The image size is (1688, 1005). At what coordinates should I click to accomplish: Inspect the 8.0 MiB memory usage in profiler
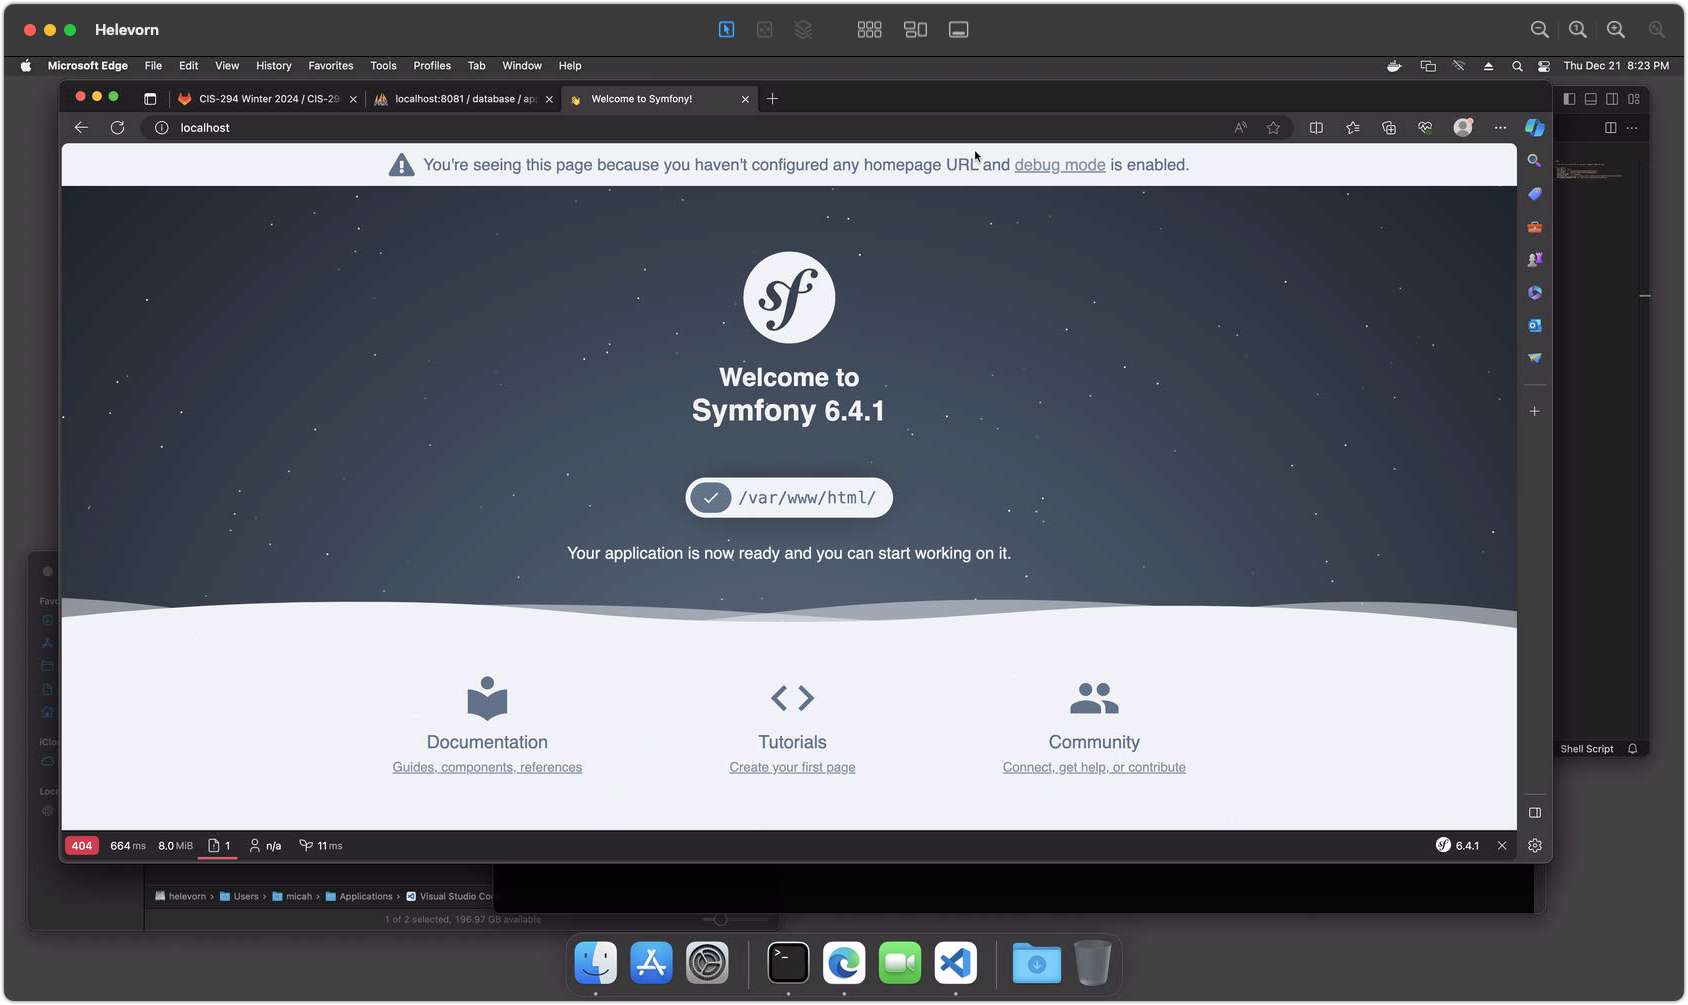pyautogui.click(x=175, y=845)
